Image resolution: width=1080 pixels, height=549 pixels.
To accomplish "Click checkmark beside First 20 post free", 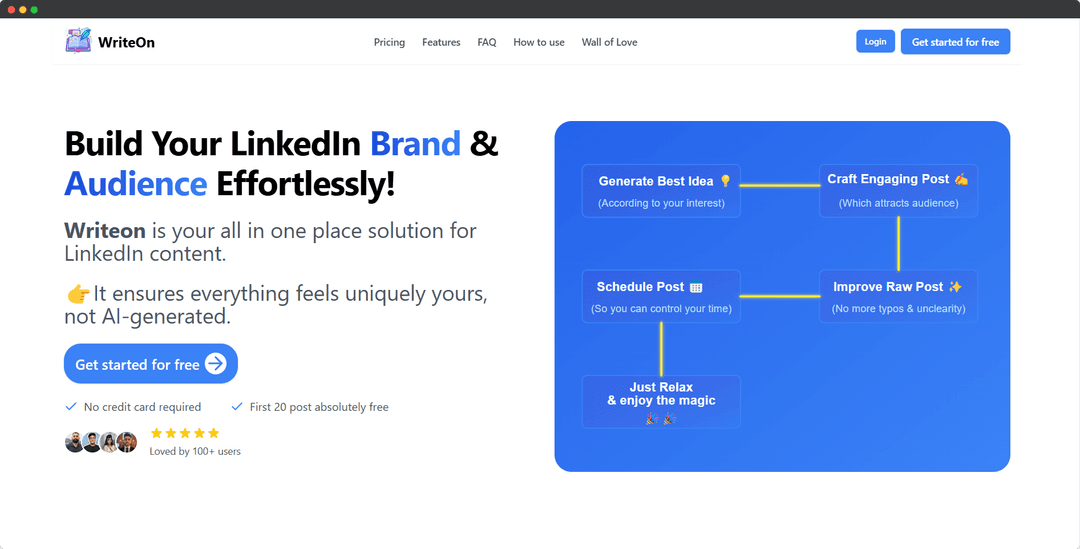I will (x=237, y=407).
